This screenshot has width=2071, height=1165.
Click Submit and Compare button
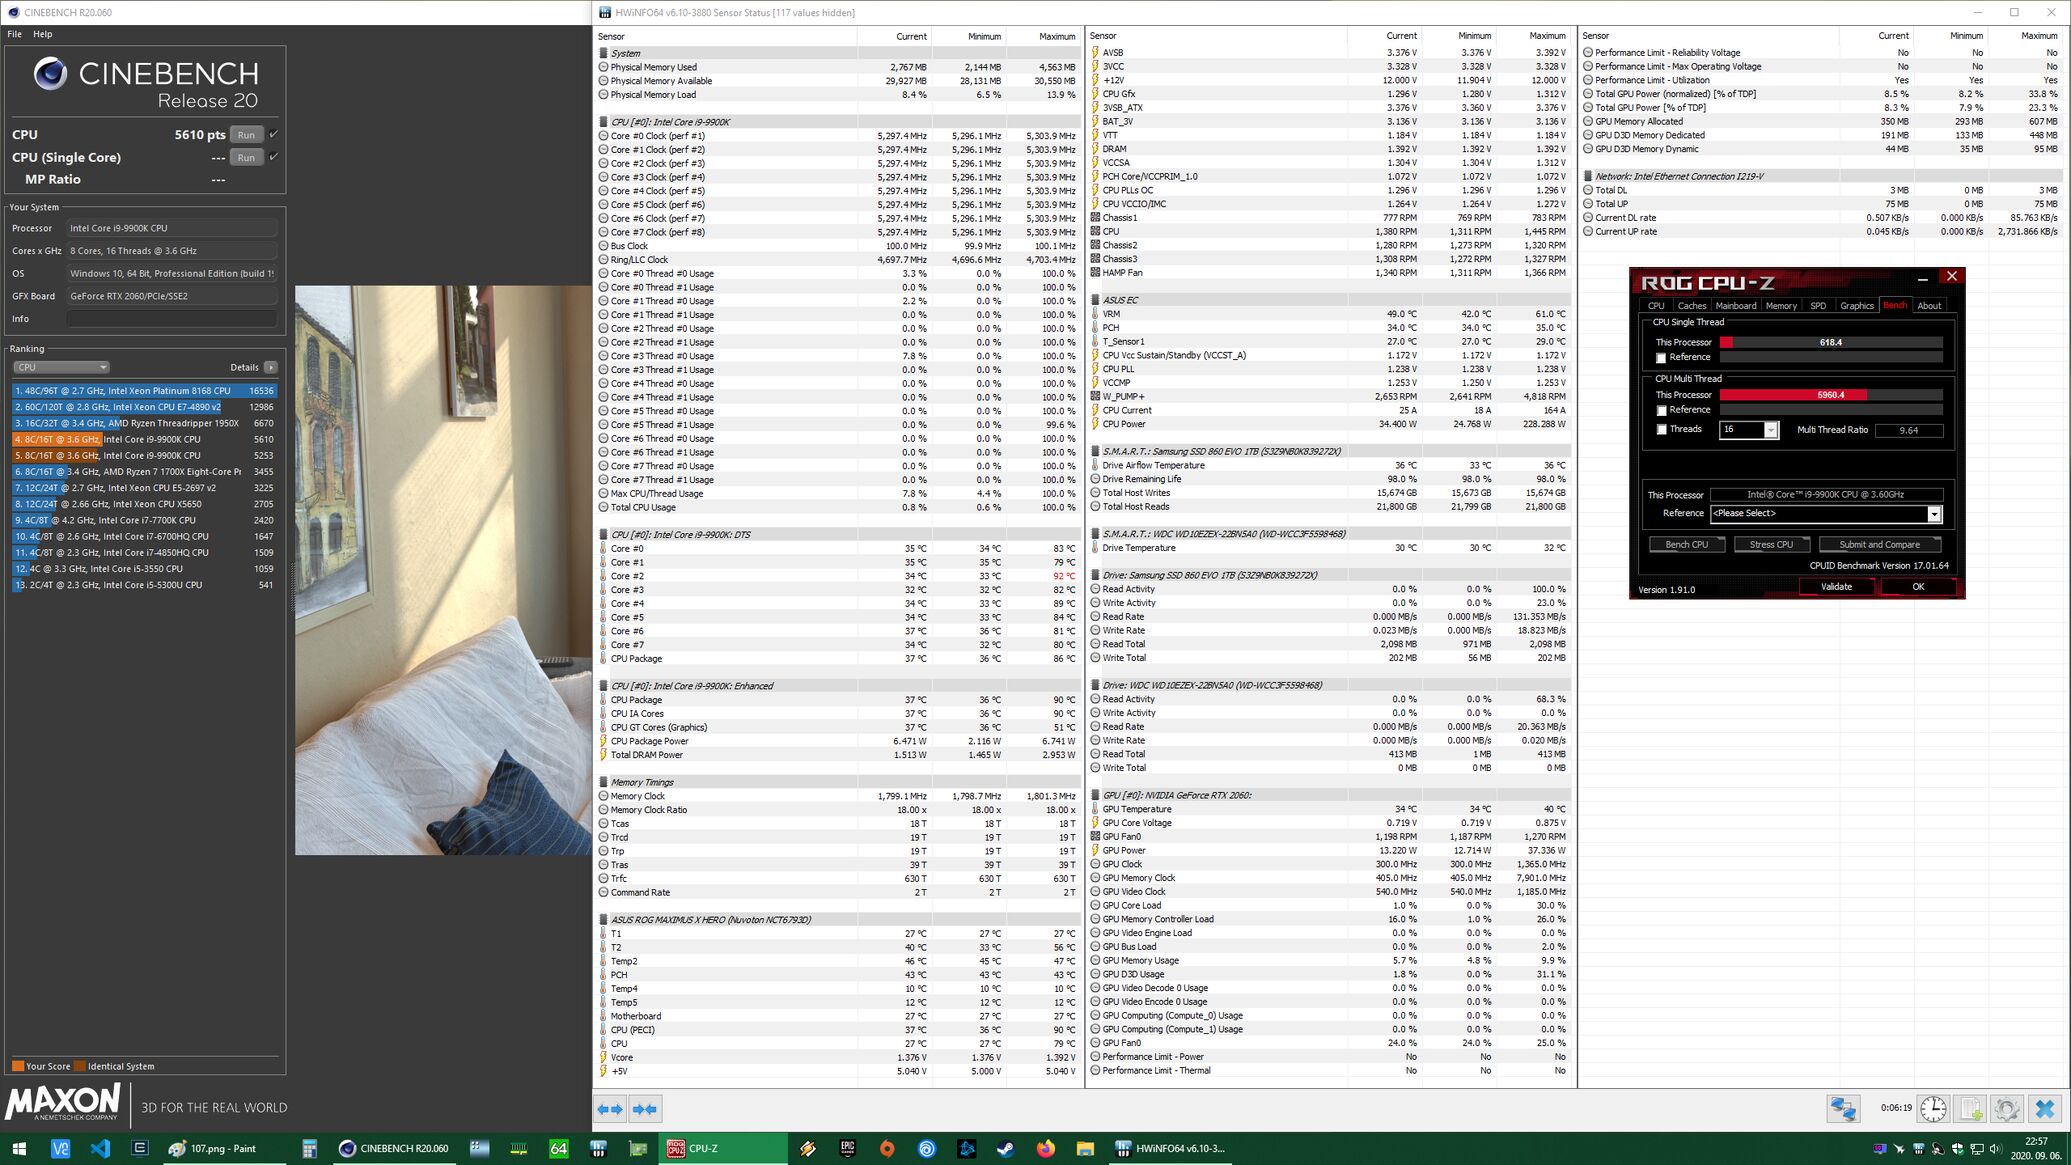1879,545
